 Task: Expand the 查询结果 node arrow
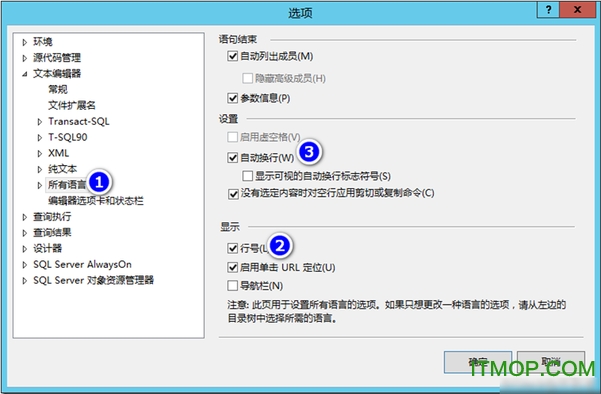(x=25, y=233)
